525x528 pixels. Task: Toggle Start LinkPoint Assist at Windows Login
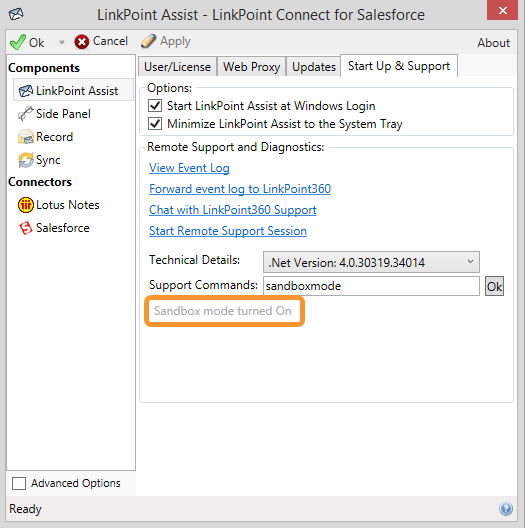tap(155, 106)
